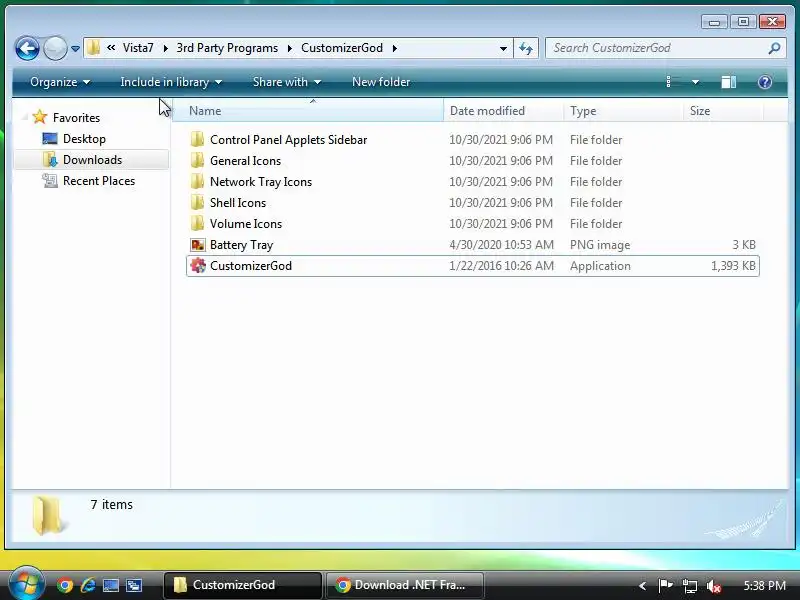Click the 1,393 KB size cell
Viewport: 800px width, 600px height.
click(x=733, y=266)
